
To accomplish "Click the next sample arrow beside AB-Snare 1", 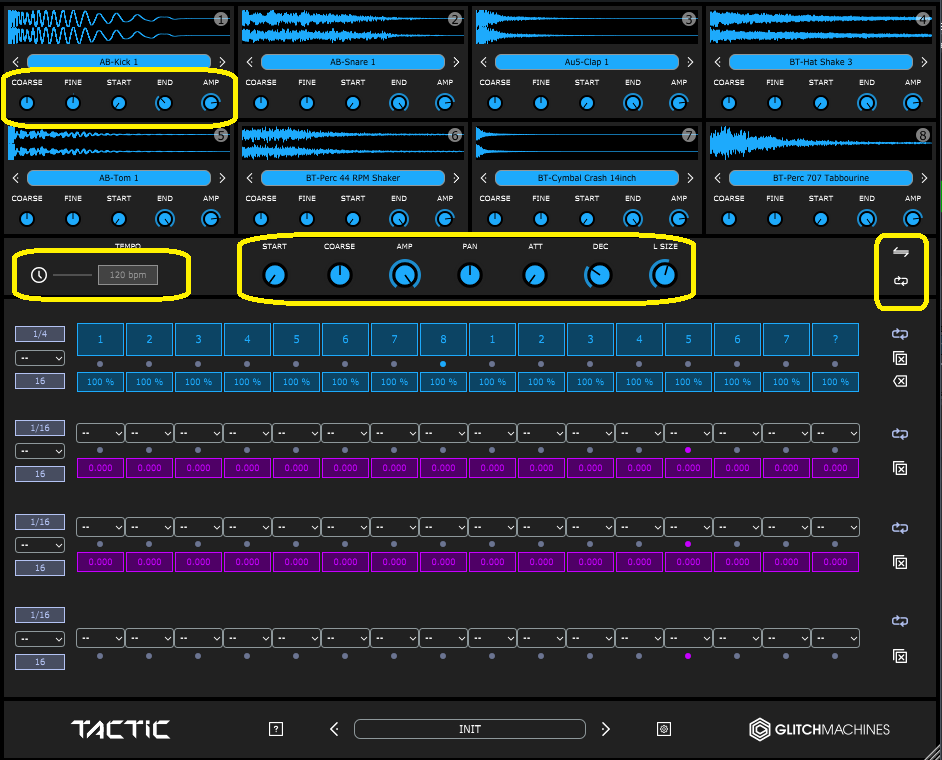I will coord(456,62).
